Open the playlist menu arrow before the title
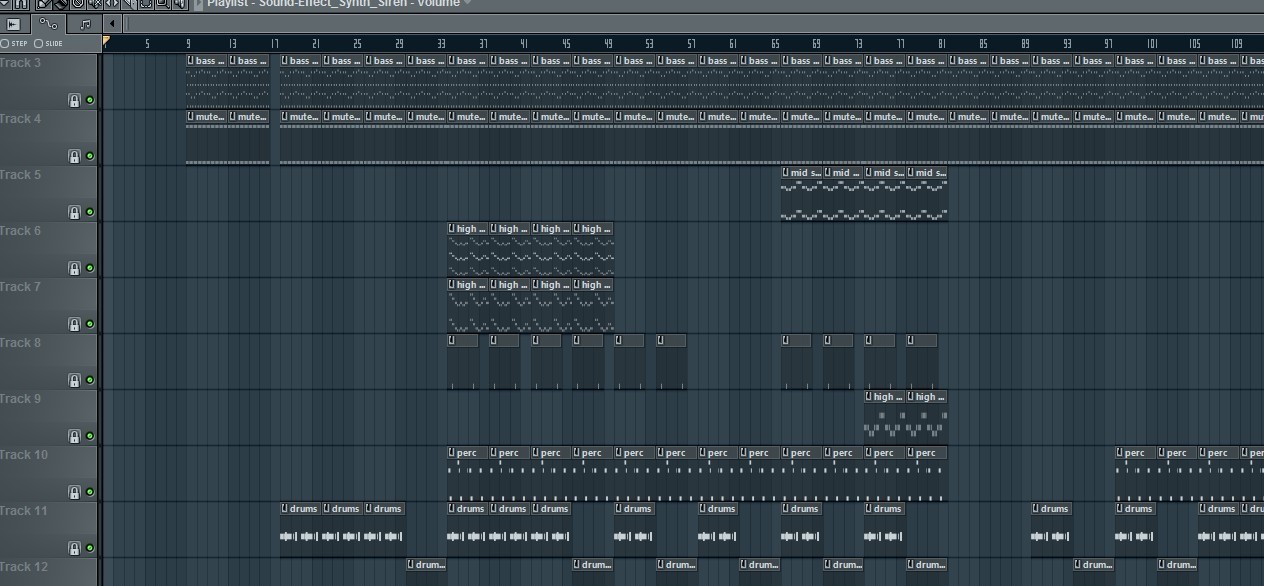1264x586 pixels. pyautogui.click(x=198, y=4)
